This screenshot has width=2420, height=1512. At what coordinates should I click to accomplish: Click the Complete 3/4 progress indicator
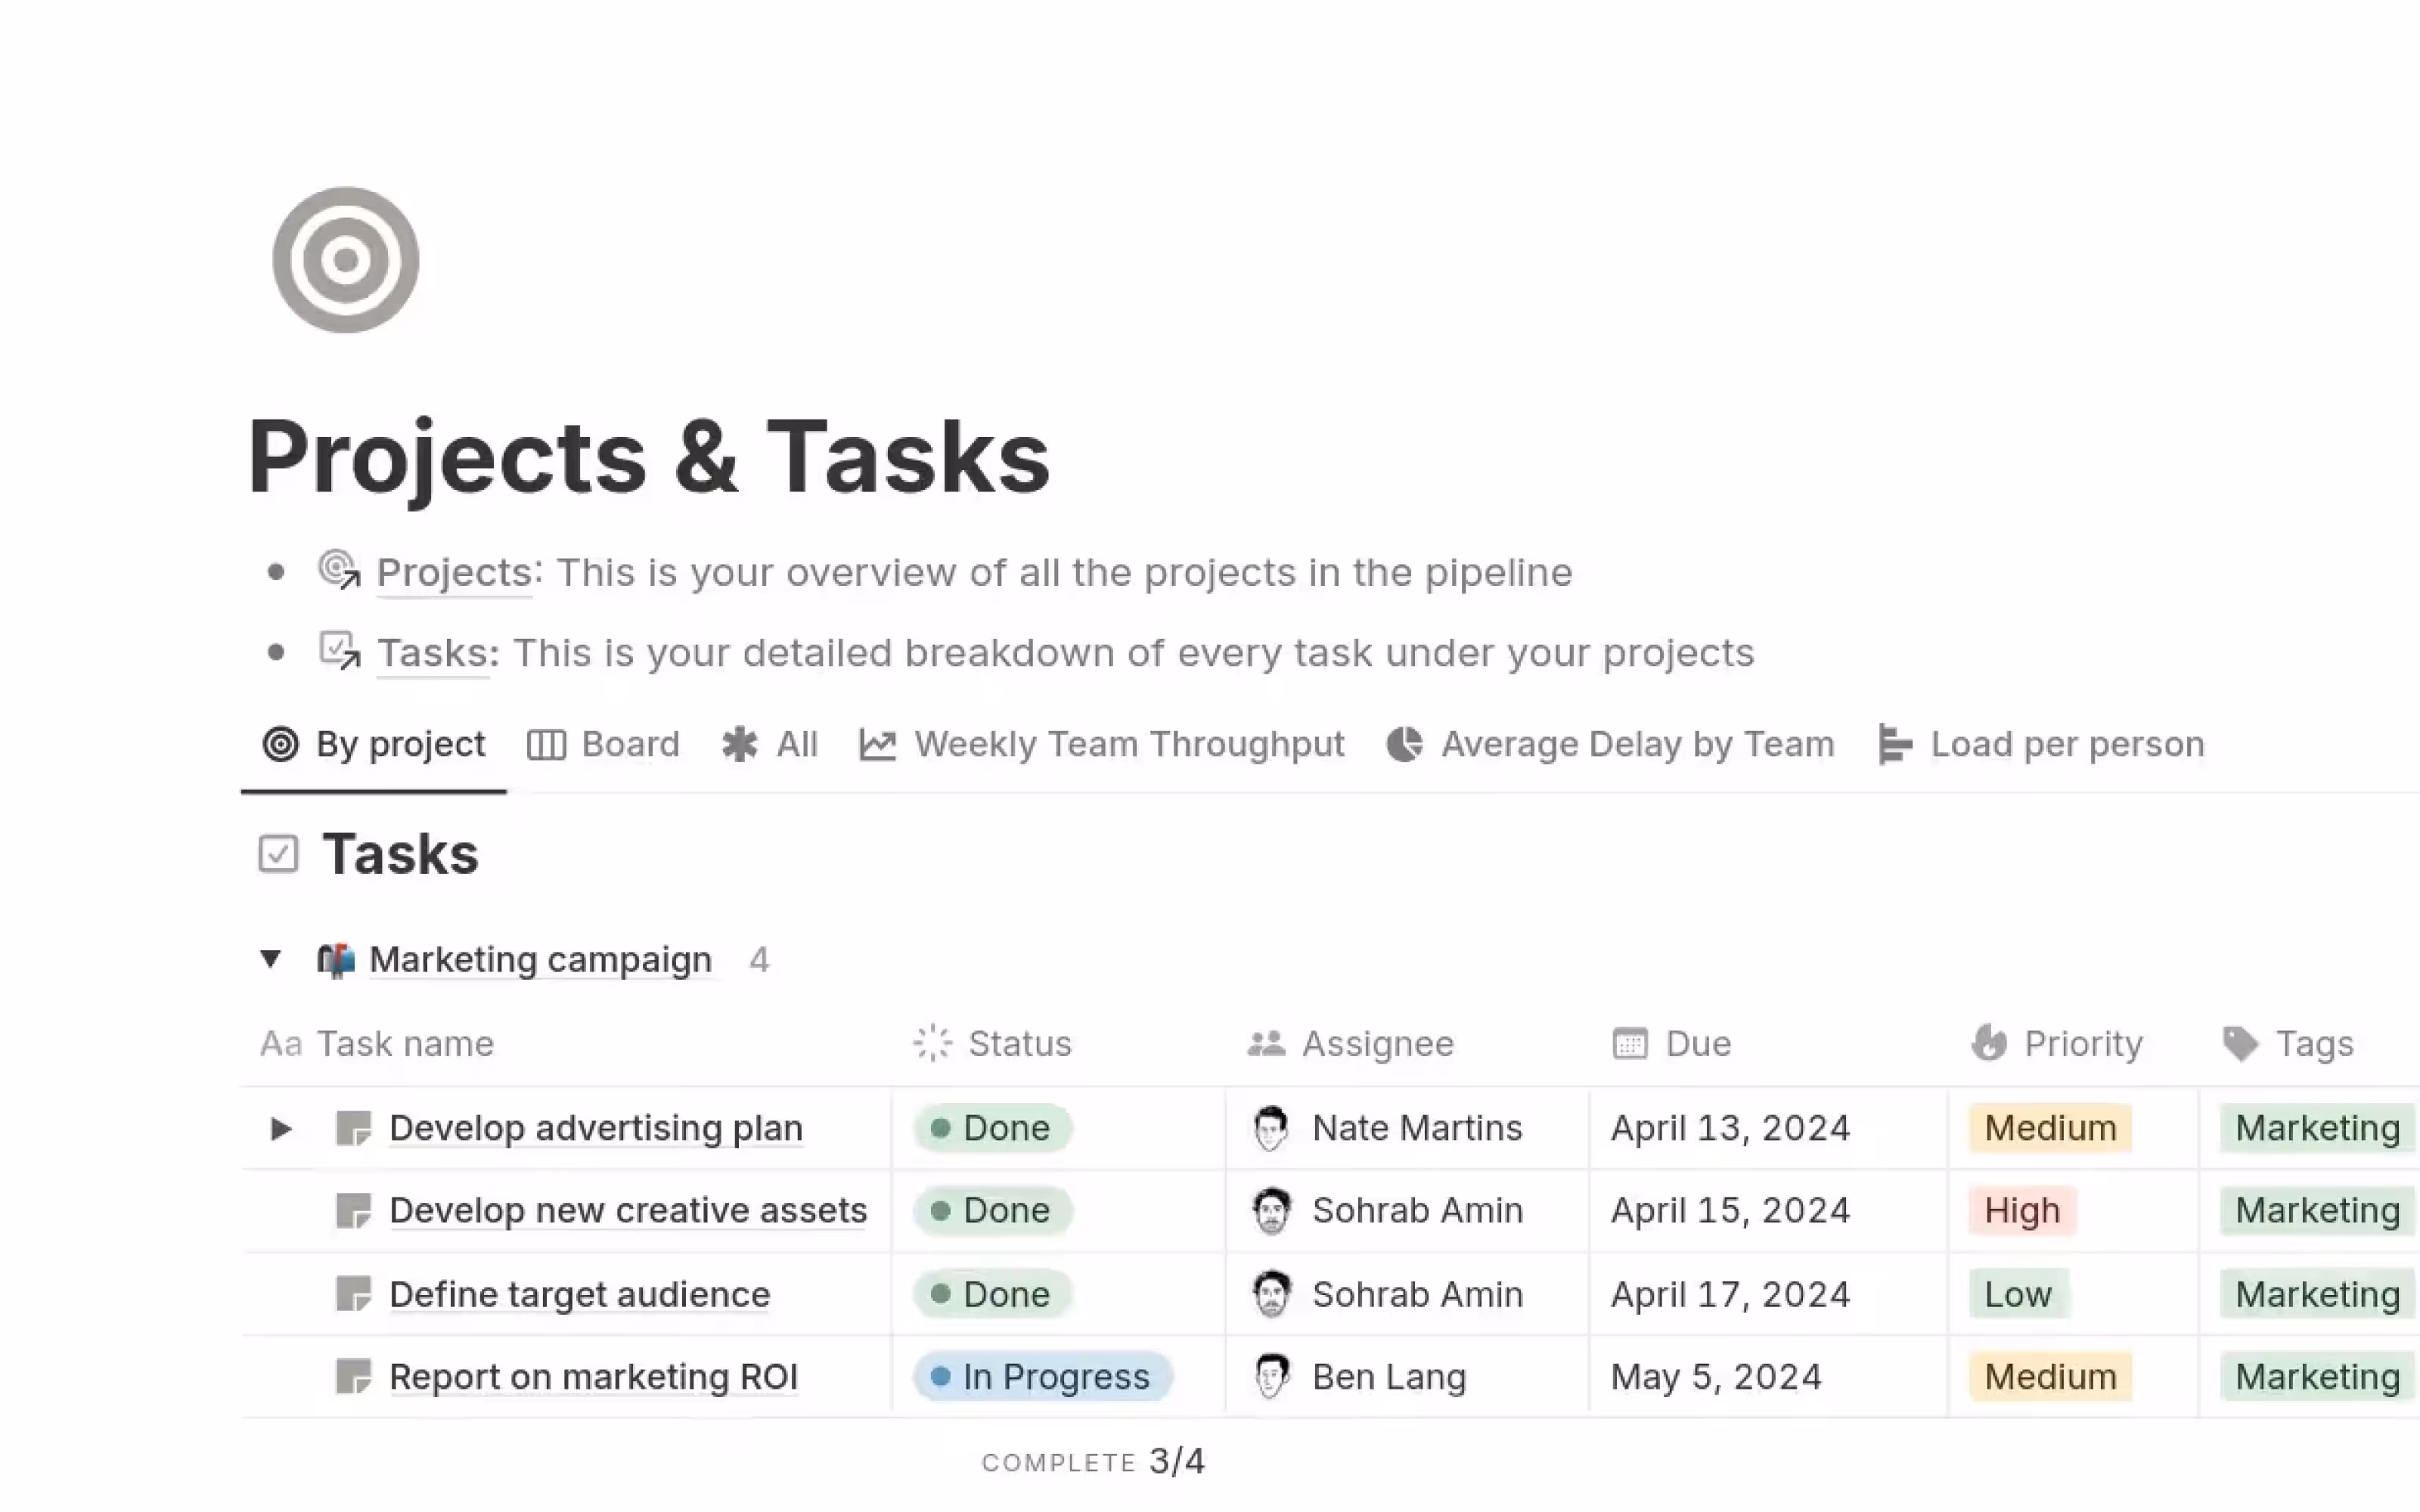(x=1094, y=1461)
